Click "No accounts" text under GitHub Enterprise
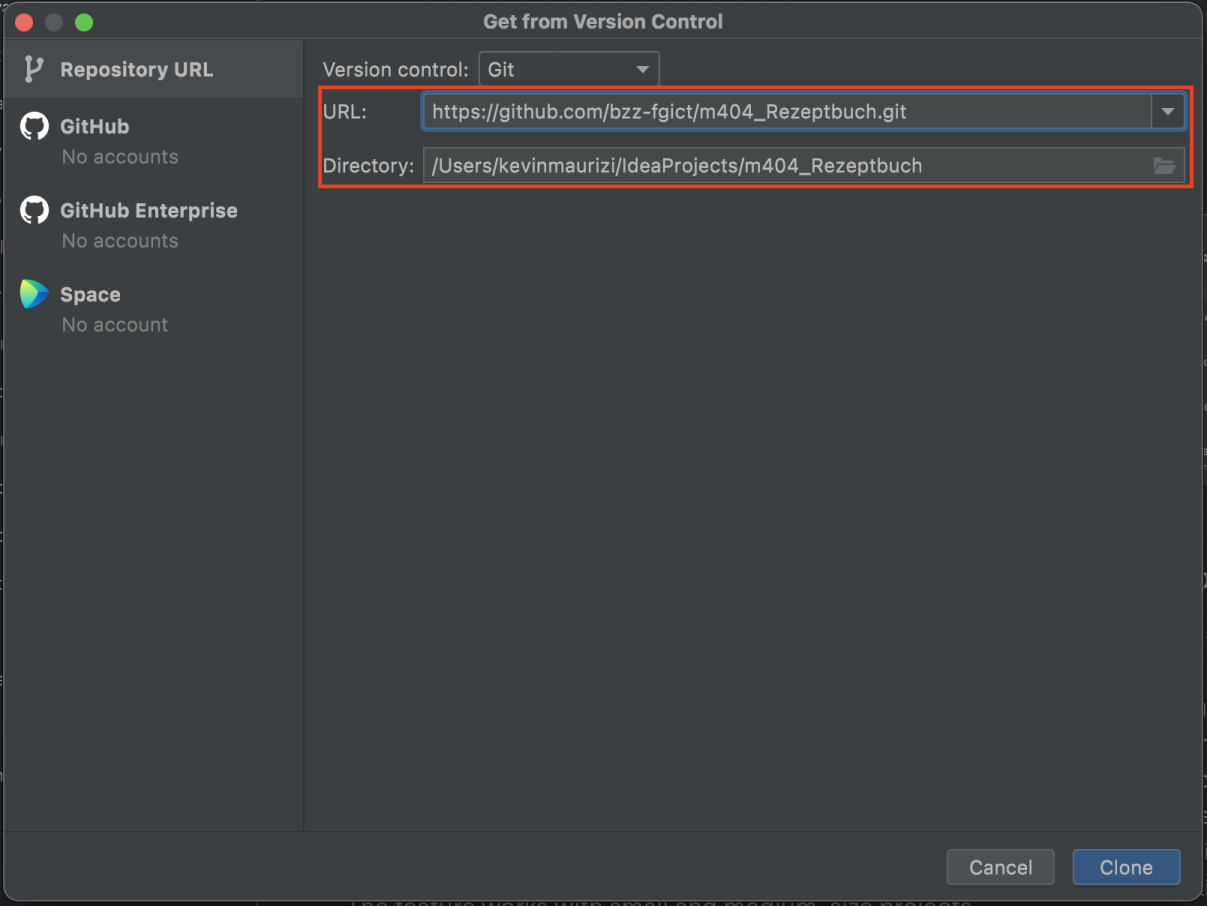Image resolution: width=1207 pixels, height=906 pixels. click(120, 241)
